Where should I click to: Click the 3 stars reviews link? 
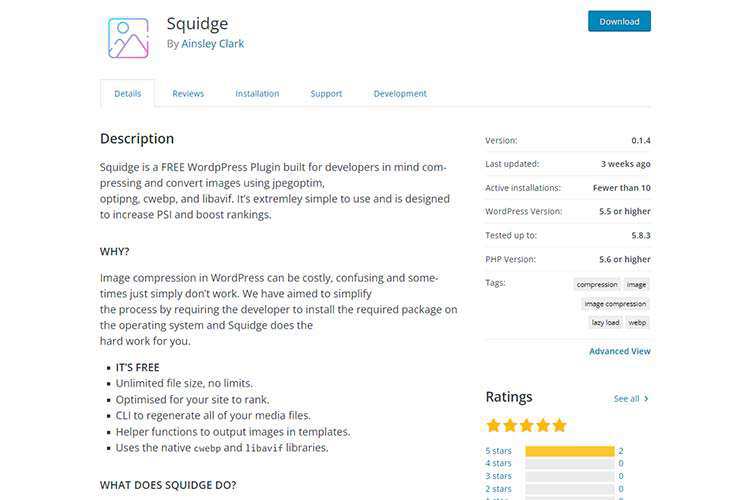coord(498,476)
